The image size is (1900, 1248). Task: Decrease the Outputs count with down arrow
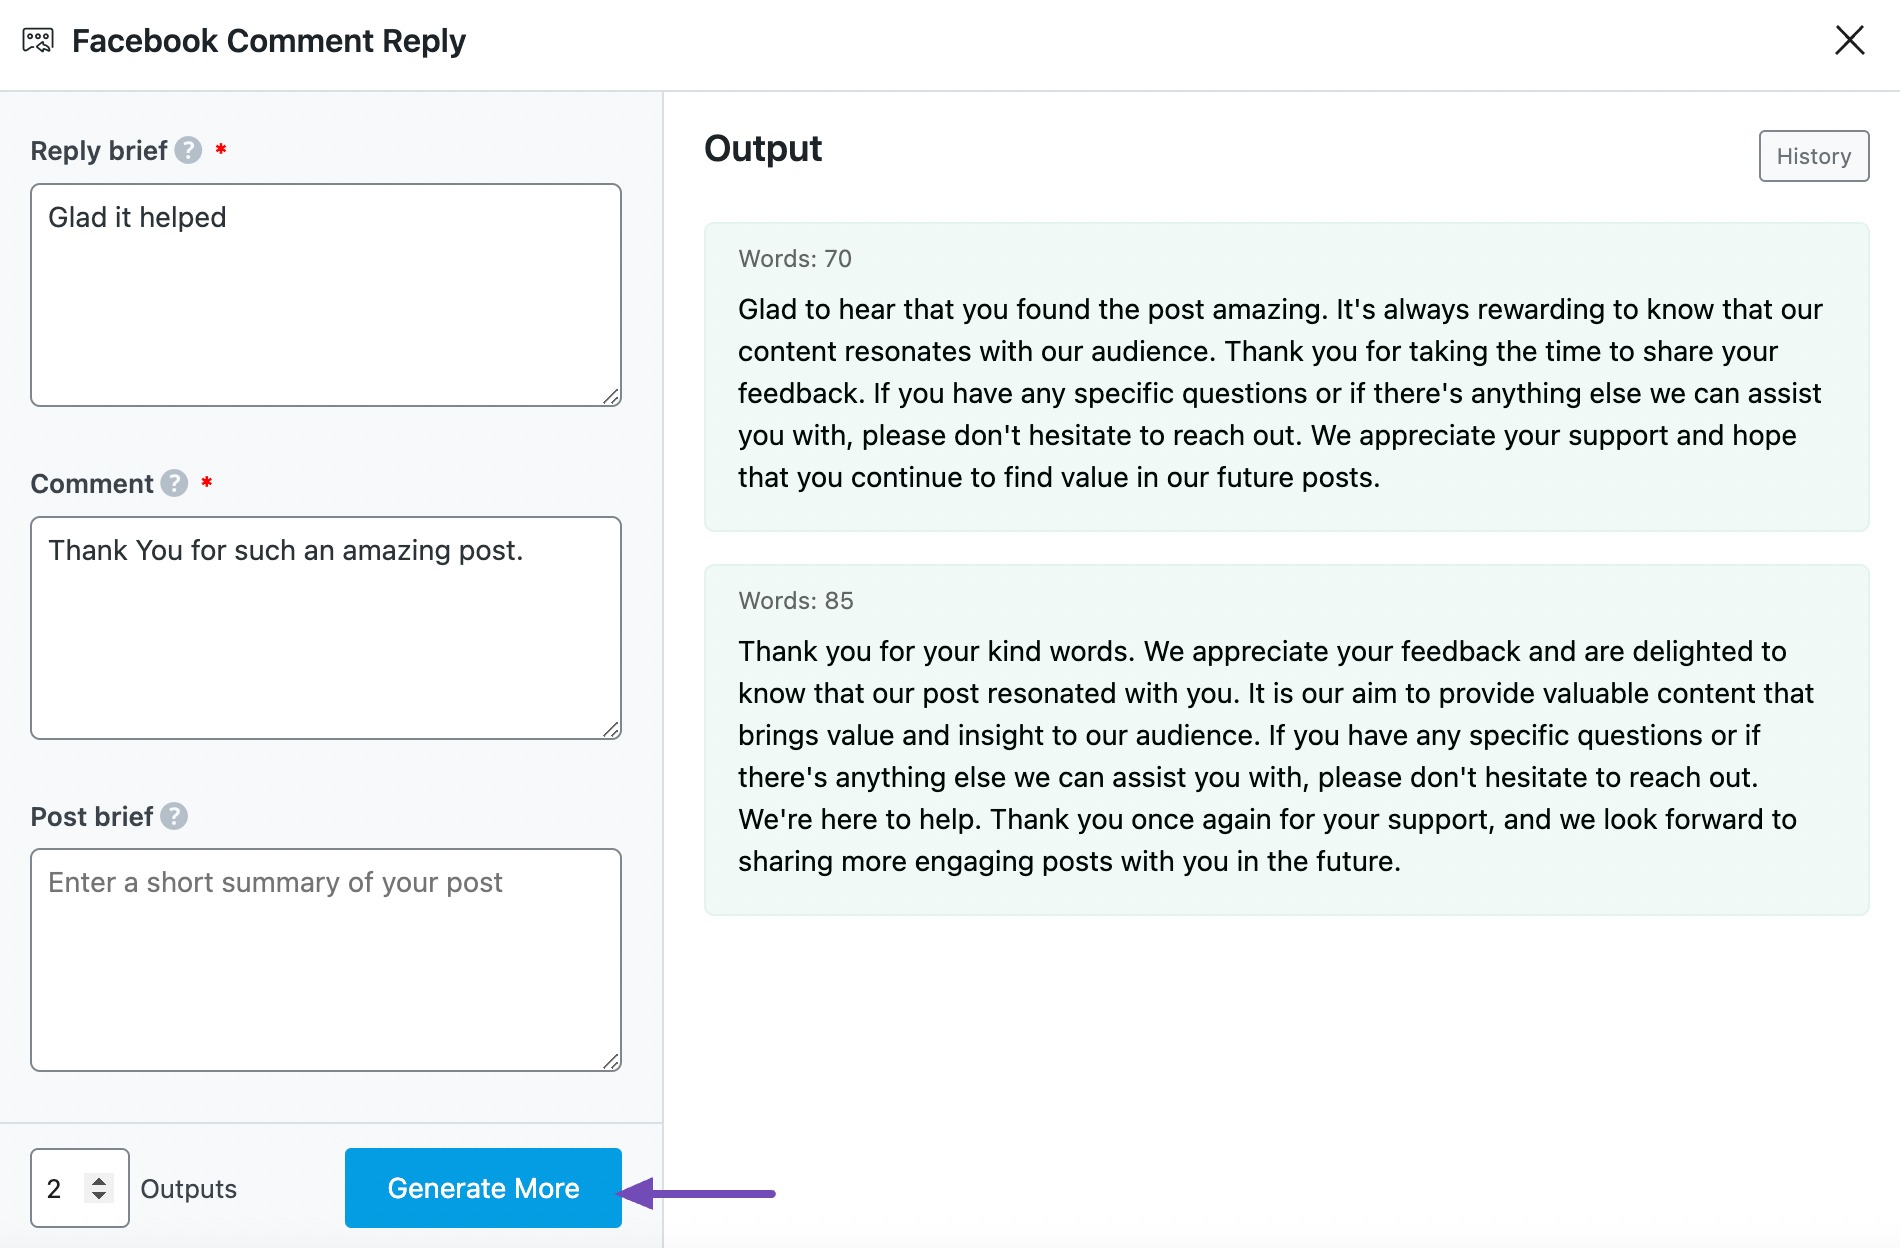click(x=101, y=1196)
